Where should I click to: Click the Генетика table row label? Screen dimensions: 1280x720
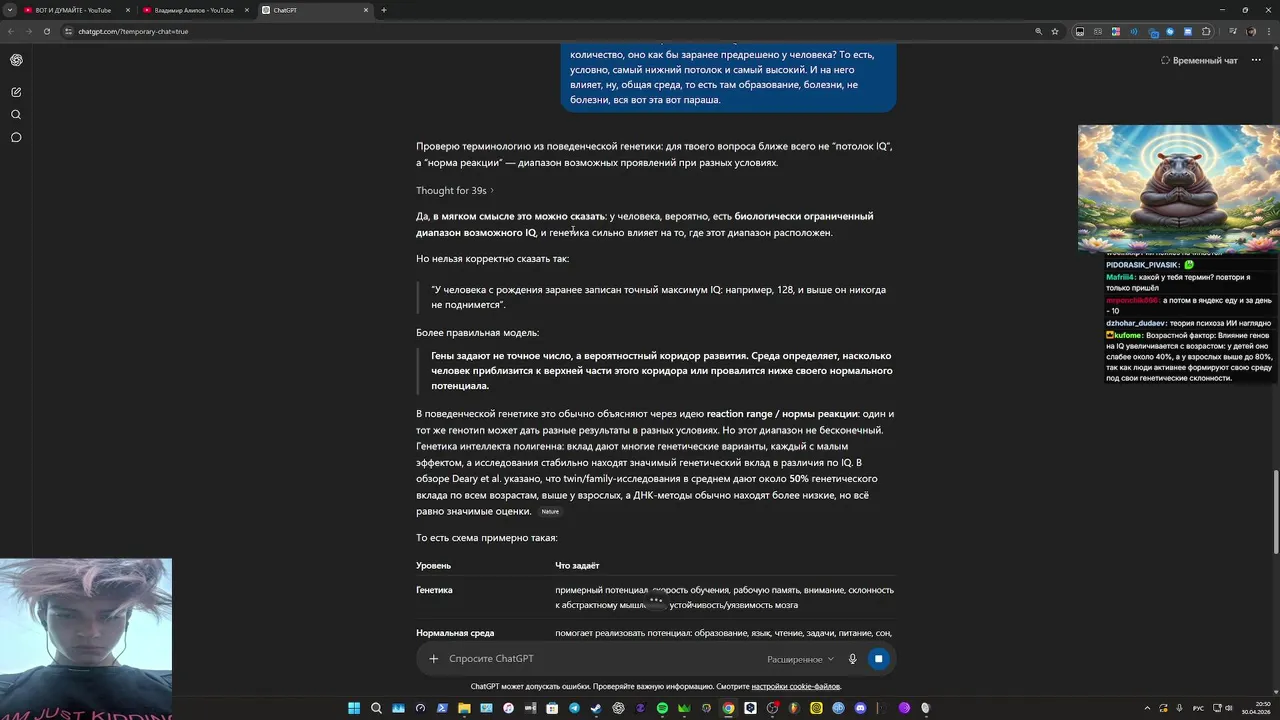434,590
